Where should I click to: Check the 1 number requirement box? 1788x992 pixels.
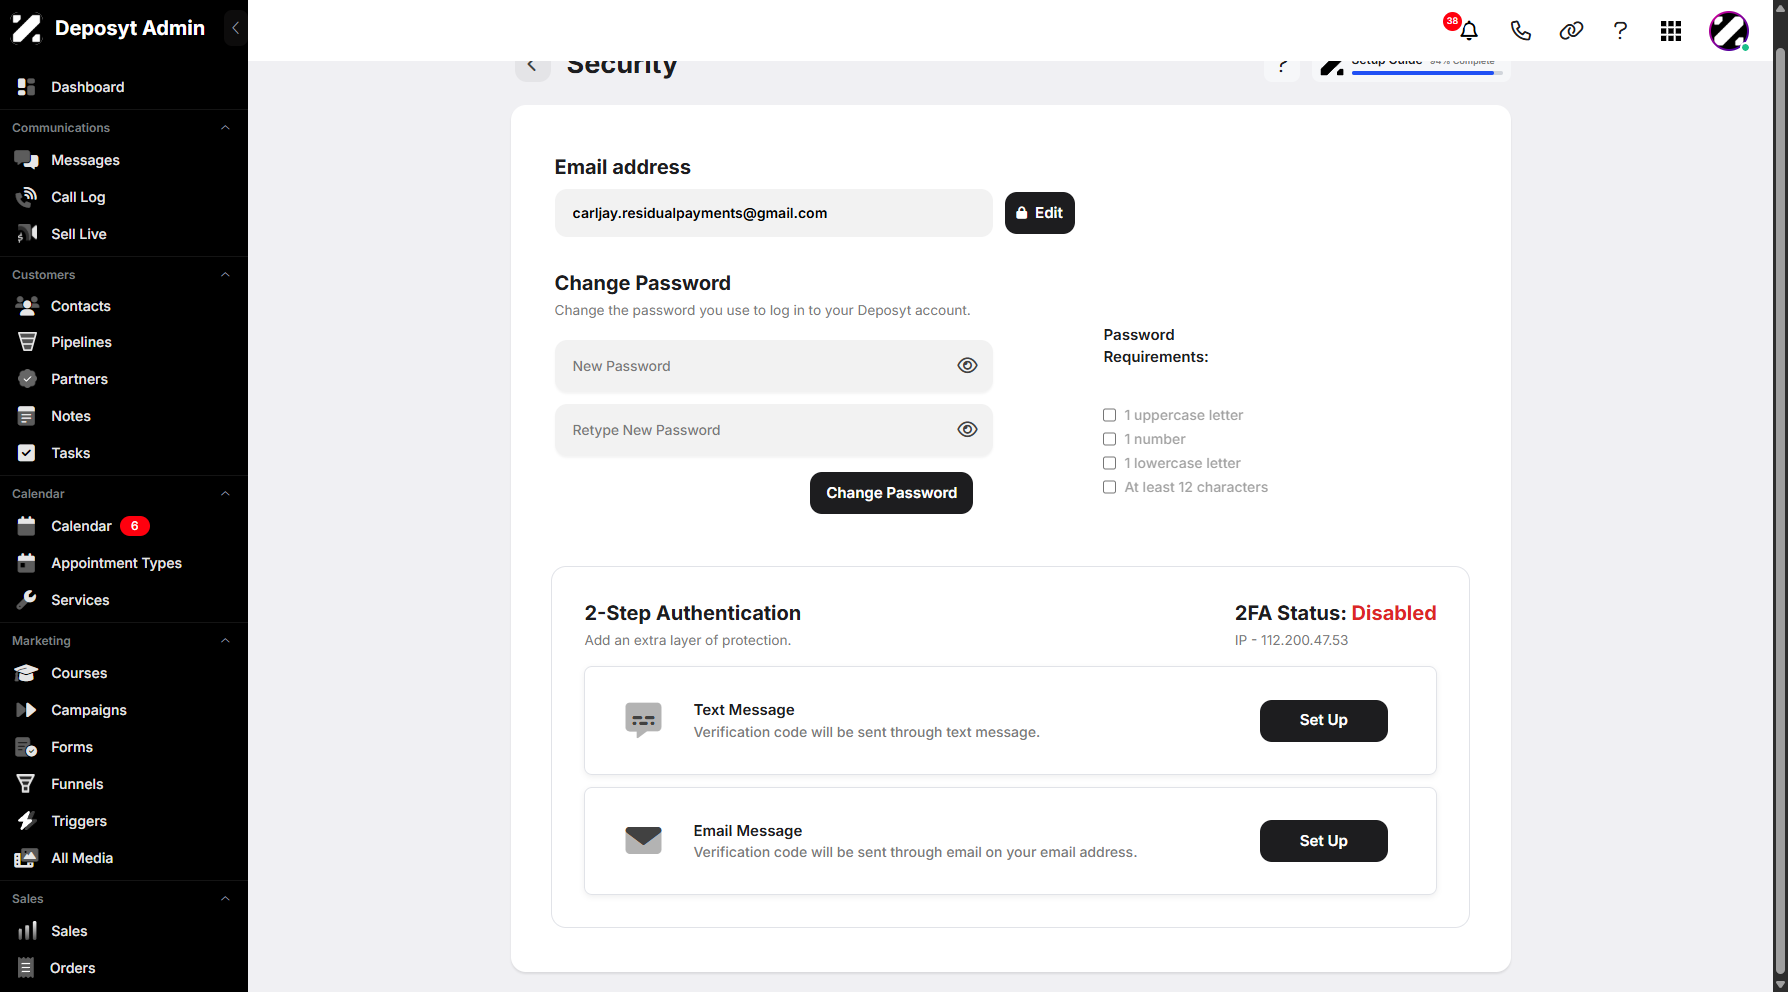[1109, 439]
